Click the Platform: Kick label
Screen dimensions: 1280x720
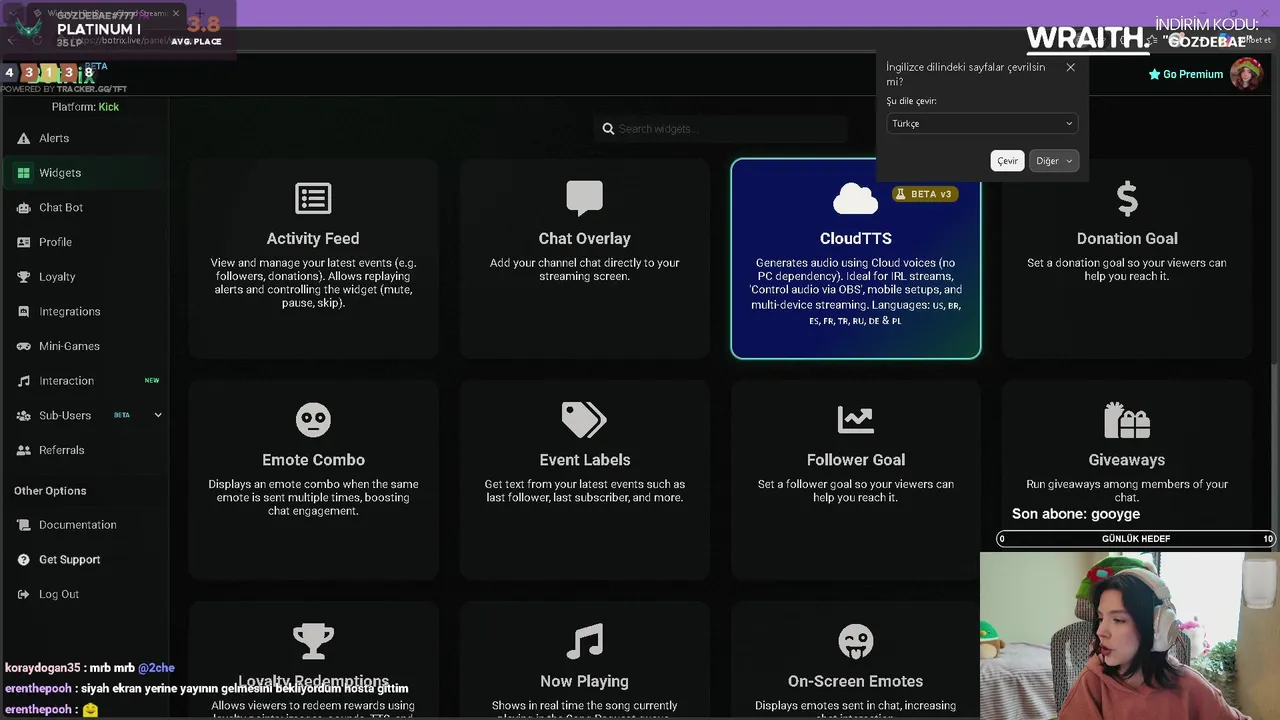point(85,107)
